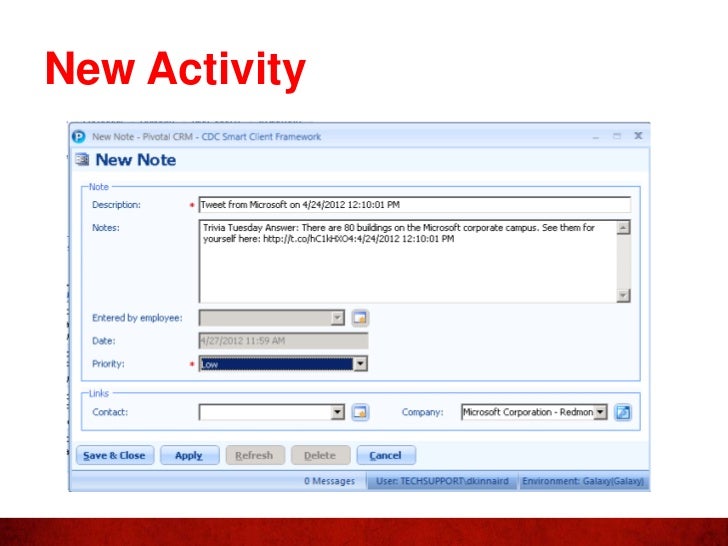The height and width of the screenshot is (546, 728).
Task: Select the Low priority value
Action: coord(276,364)
